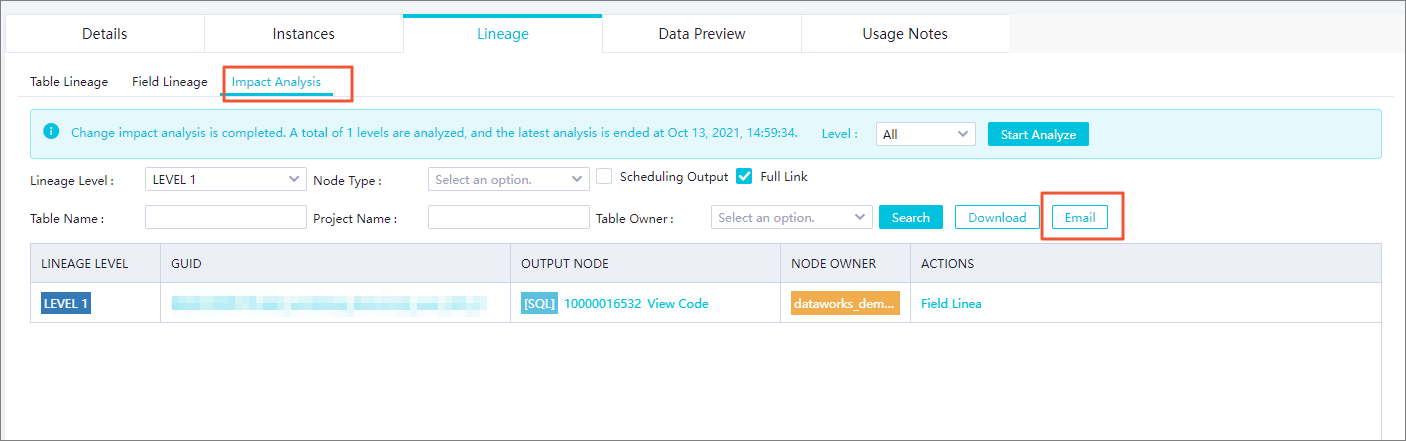1406x441 pixels.
Task: Select the Field Lineage sub-tab
Action: 169,82
